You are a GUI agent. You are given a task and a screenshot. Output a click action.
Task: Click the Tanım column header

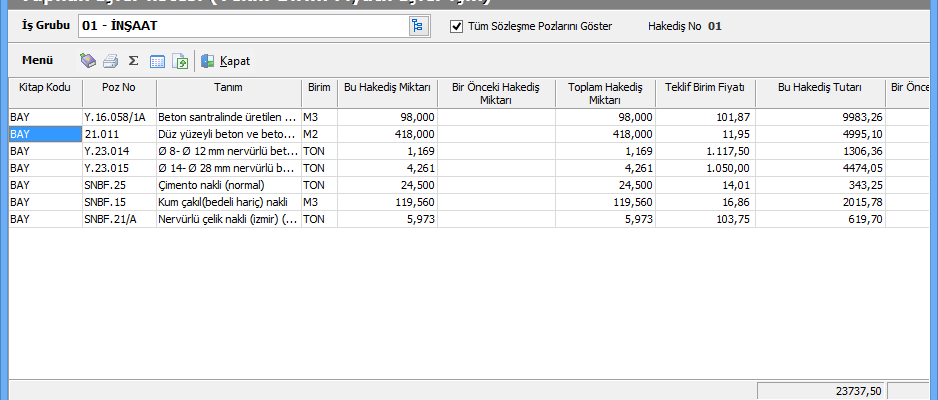click(228, 88)
